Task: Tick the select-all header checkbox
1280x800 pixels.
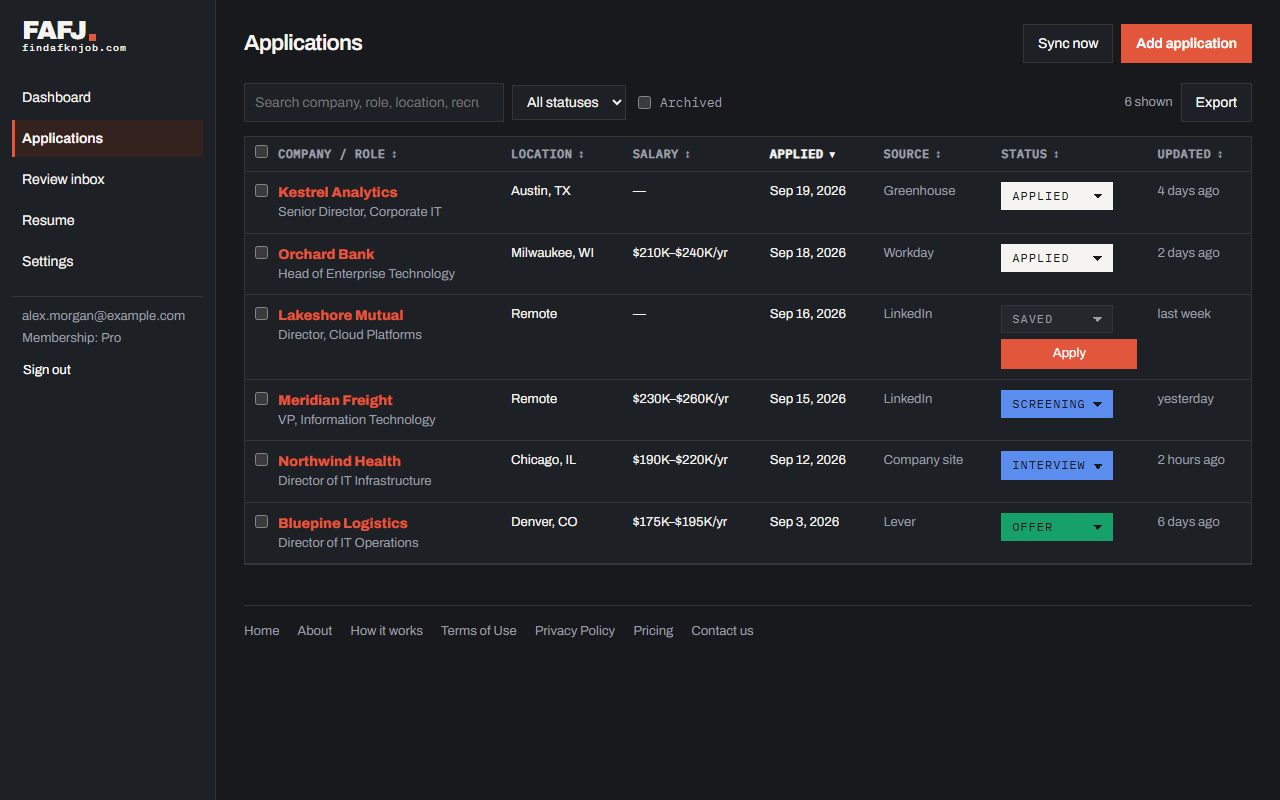Action: (262, 152)
